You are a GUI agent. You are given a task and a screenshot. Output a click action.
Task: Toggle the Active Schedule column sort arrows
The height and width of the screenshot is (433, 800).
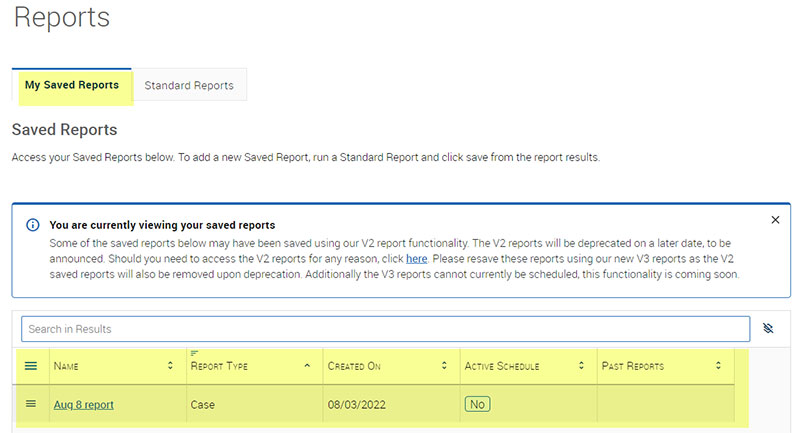point(581,366)
